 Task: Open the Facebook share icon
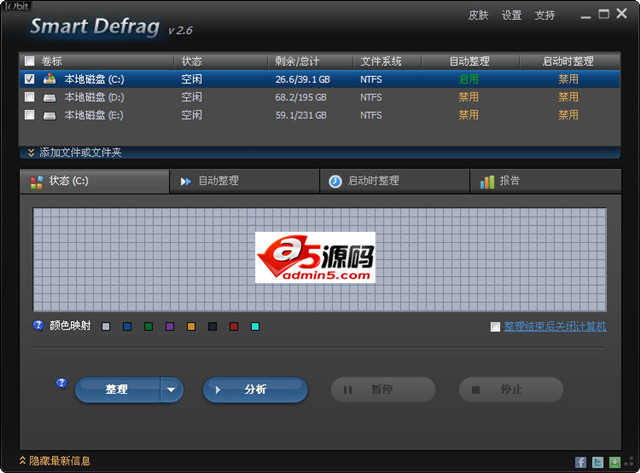(580, 462)
